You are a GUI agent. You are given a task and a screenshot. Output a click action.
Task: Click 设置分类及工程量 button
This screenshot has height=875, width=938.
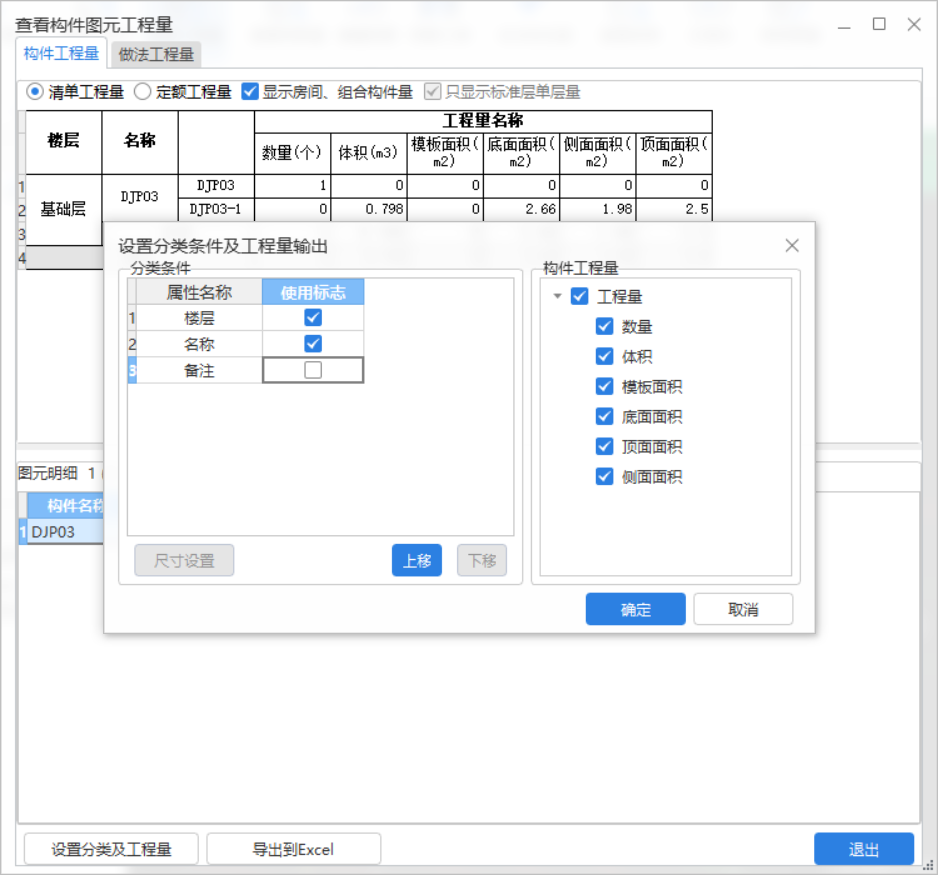(111, 849)
